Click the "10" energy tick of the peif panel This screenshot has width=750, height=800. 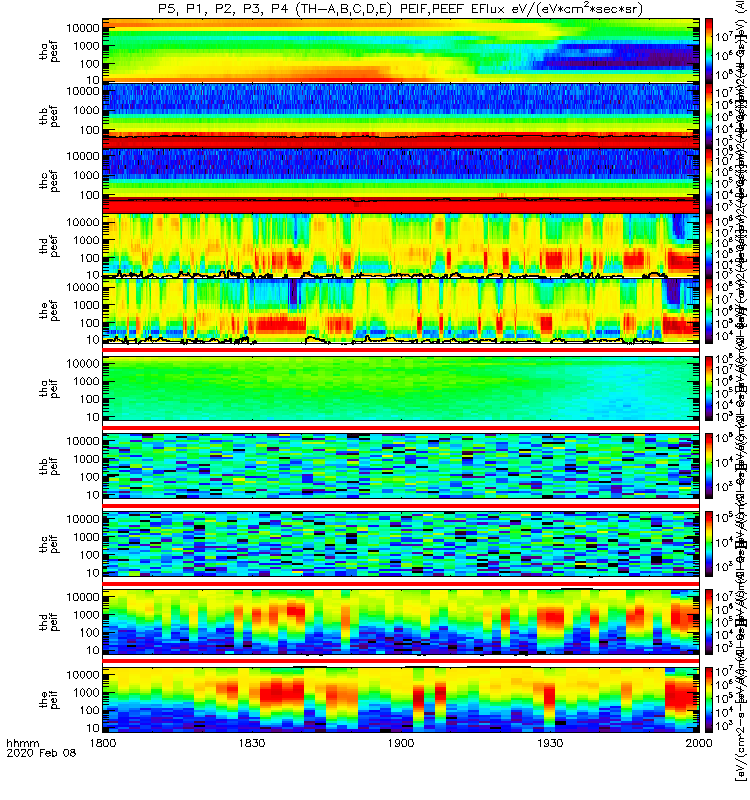click(x=93, y=728)
